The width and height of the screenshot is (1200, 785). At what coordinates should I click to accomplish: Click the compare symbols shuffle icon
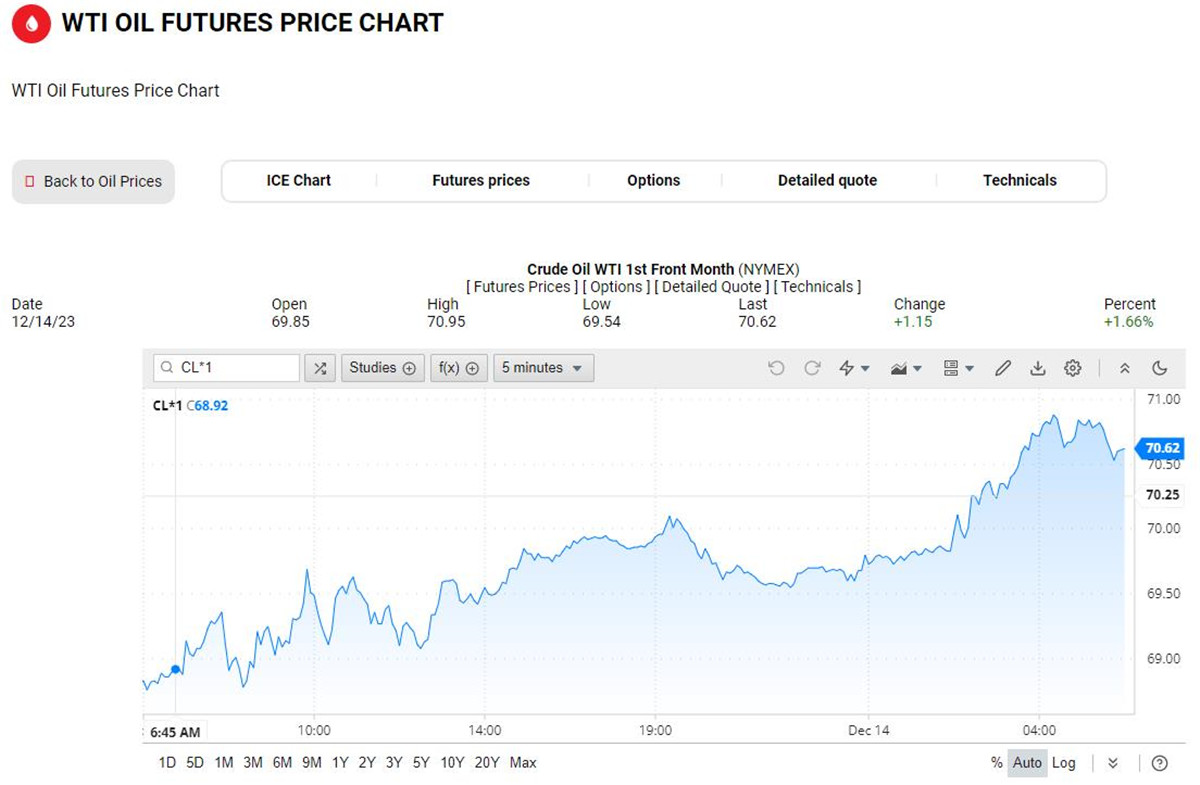tap(320, 368)
